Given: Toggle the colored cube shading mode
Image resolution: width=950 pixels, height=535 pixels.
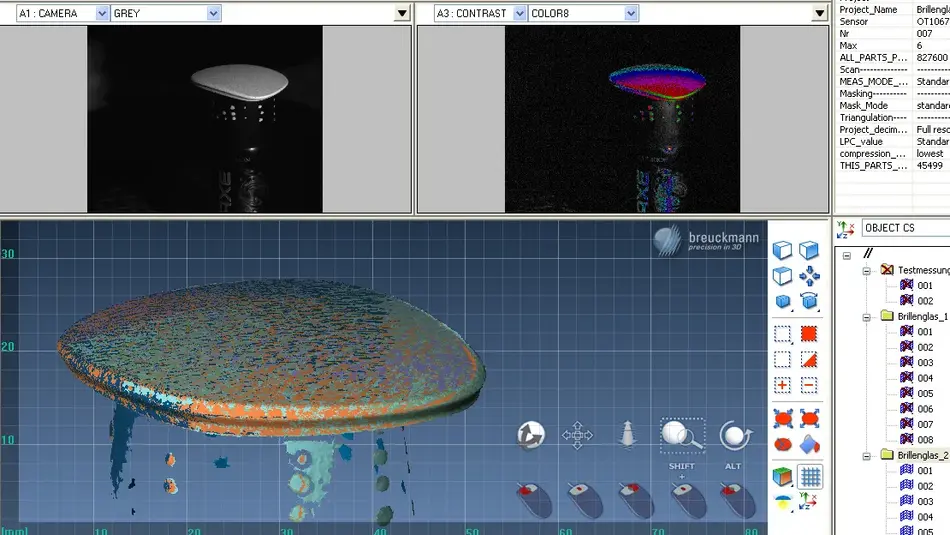Looking at the screenshot, I should click(783, 477).
